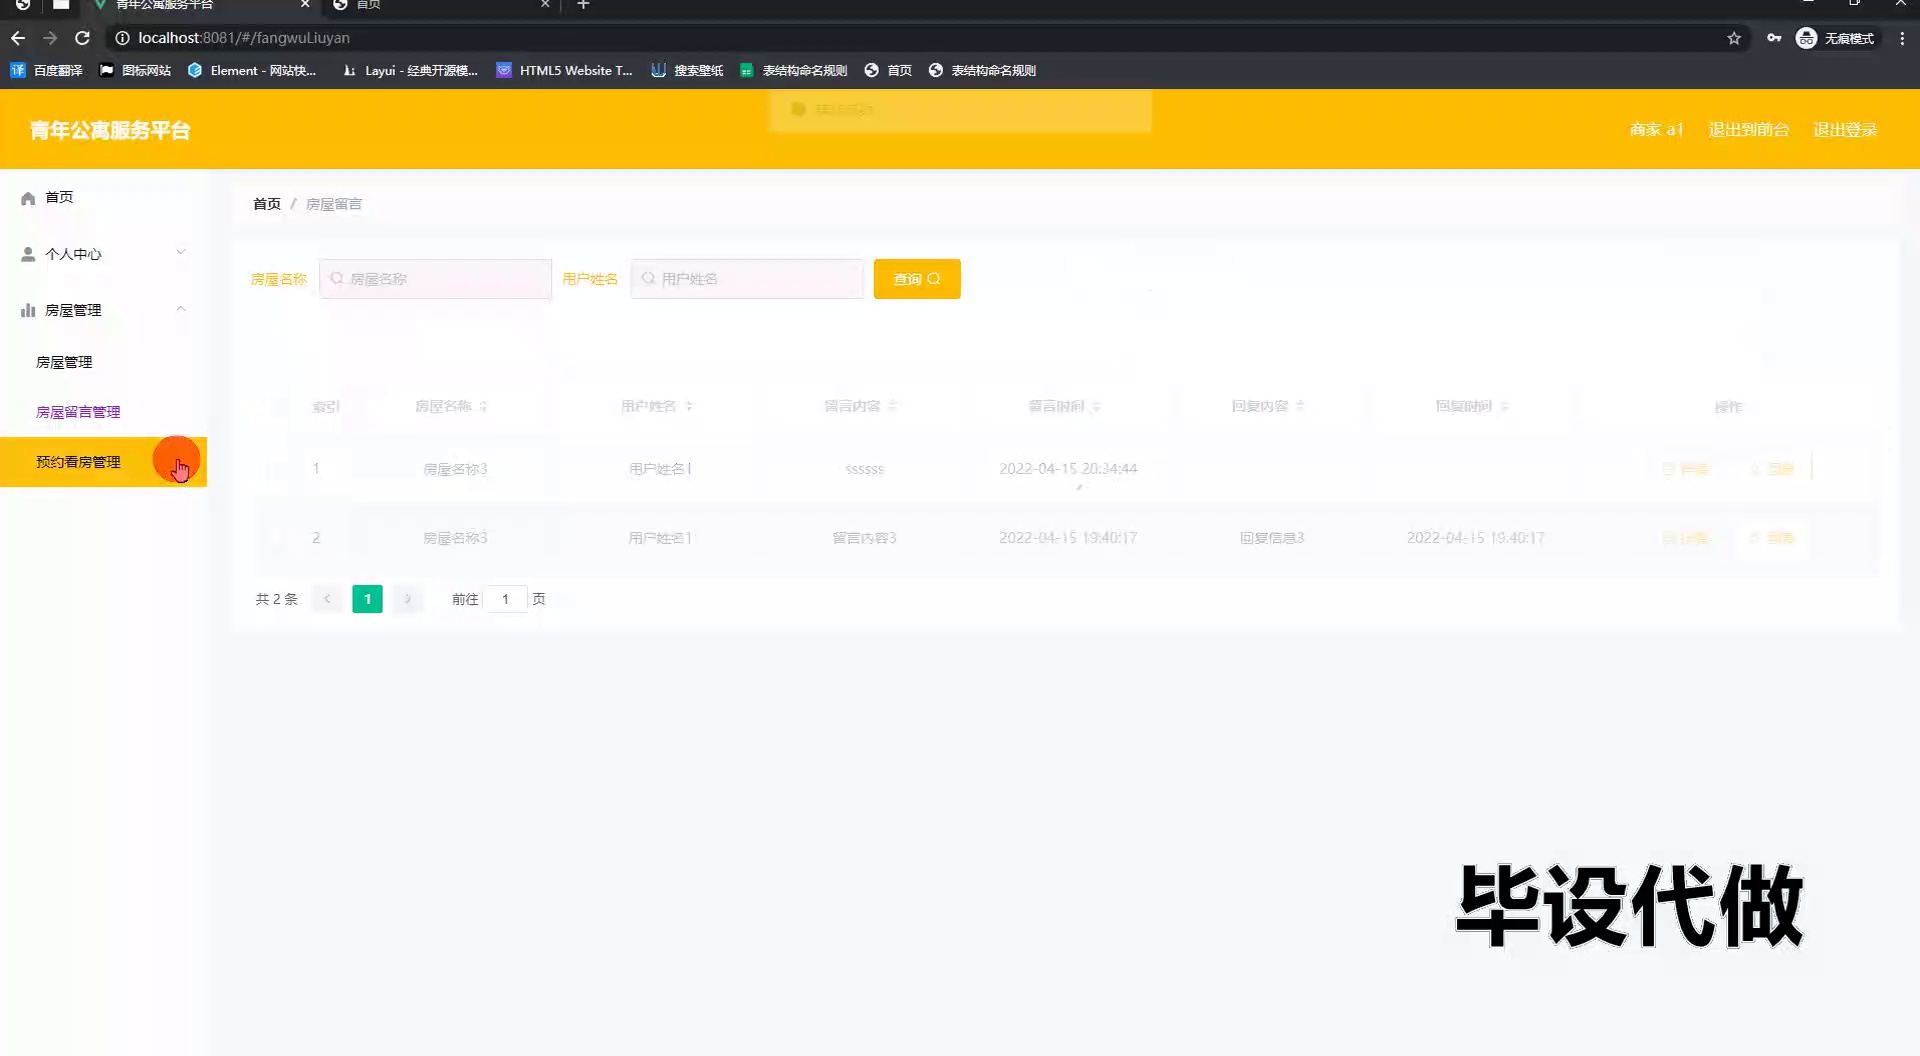Open the 搜索壁纸 bookmark
Screen dimensions: 1920x1056
click(687, 70)
